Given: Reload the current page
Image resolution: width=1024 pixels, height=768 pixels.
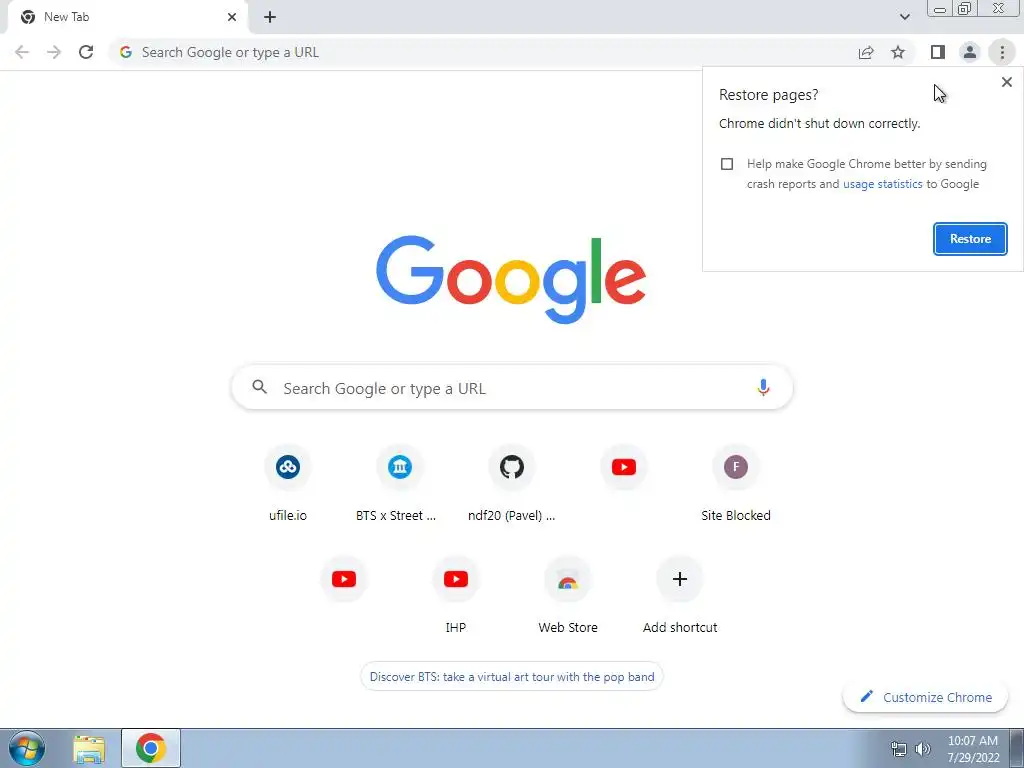Looking at the screenshot, I should [86, 52].
